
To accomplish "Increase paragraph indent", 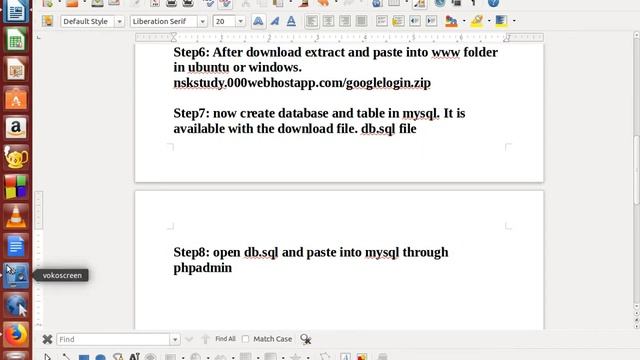I will point(431,21).
